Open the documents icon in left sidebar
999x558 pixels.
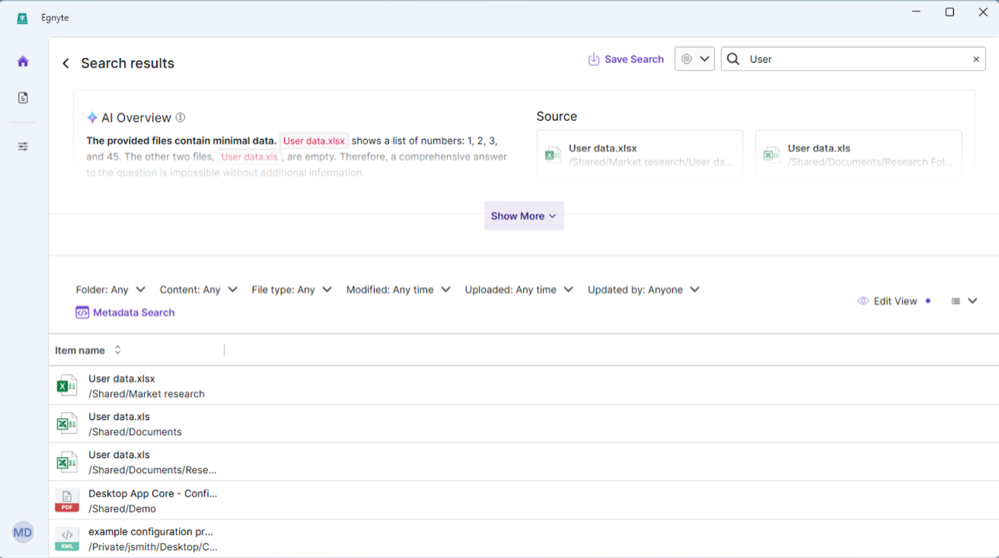click(23, 97)
